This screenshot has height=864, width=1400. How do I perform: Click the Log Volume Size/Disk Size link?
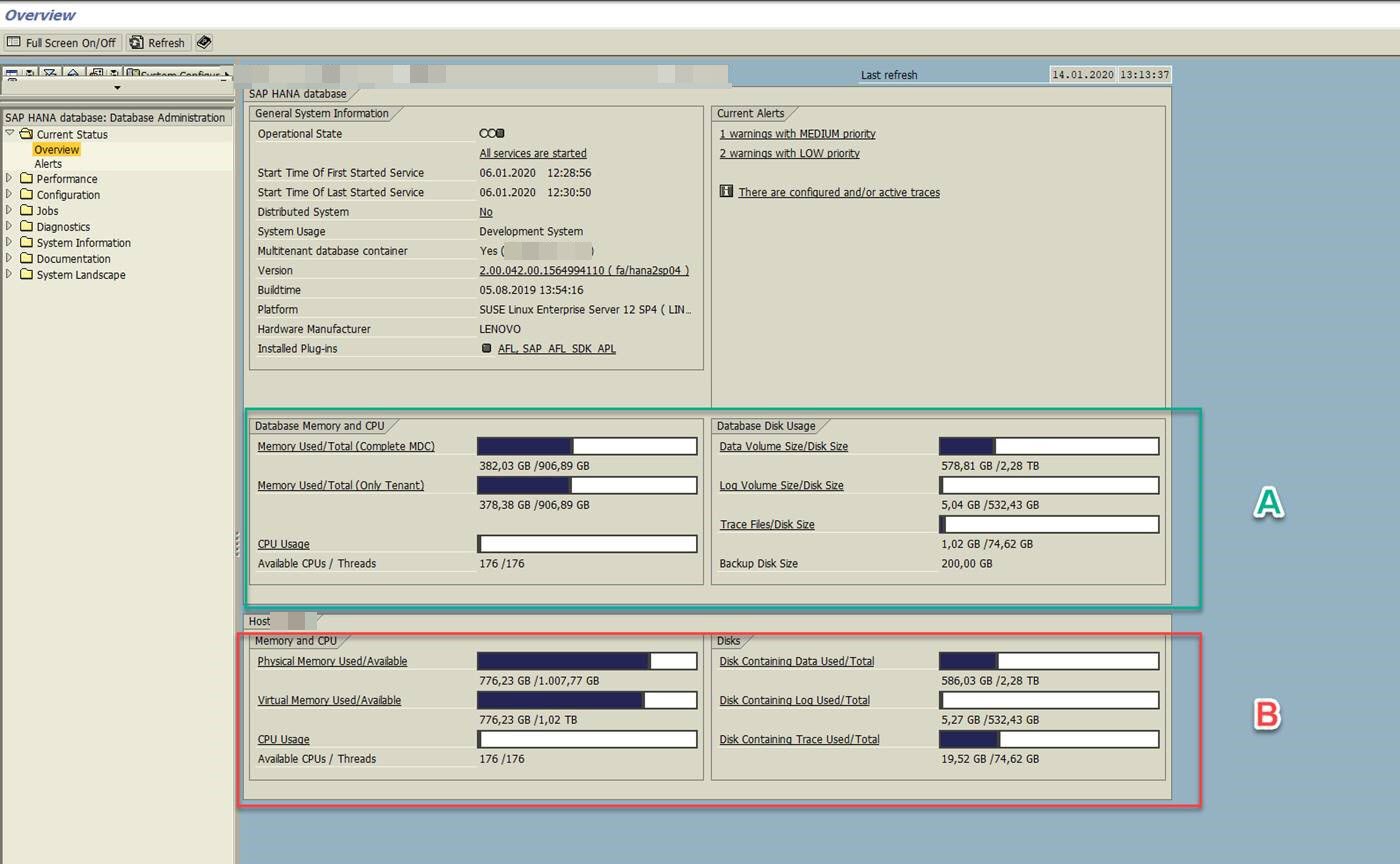pos(782,485)
